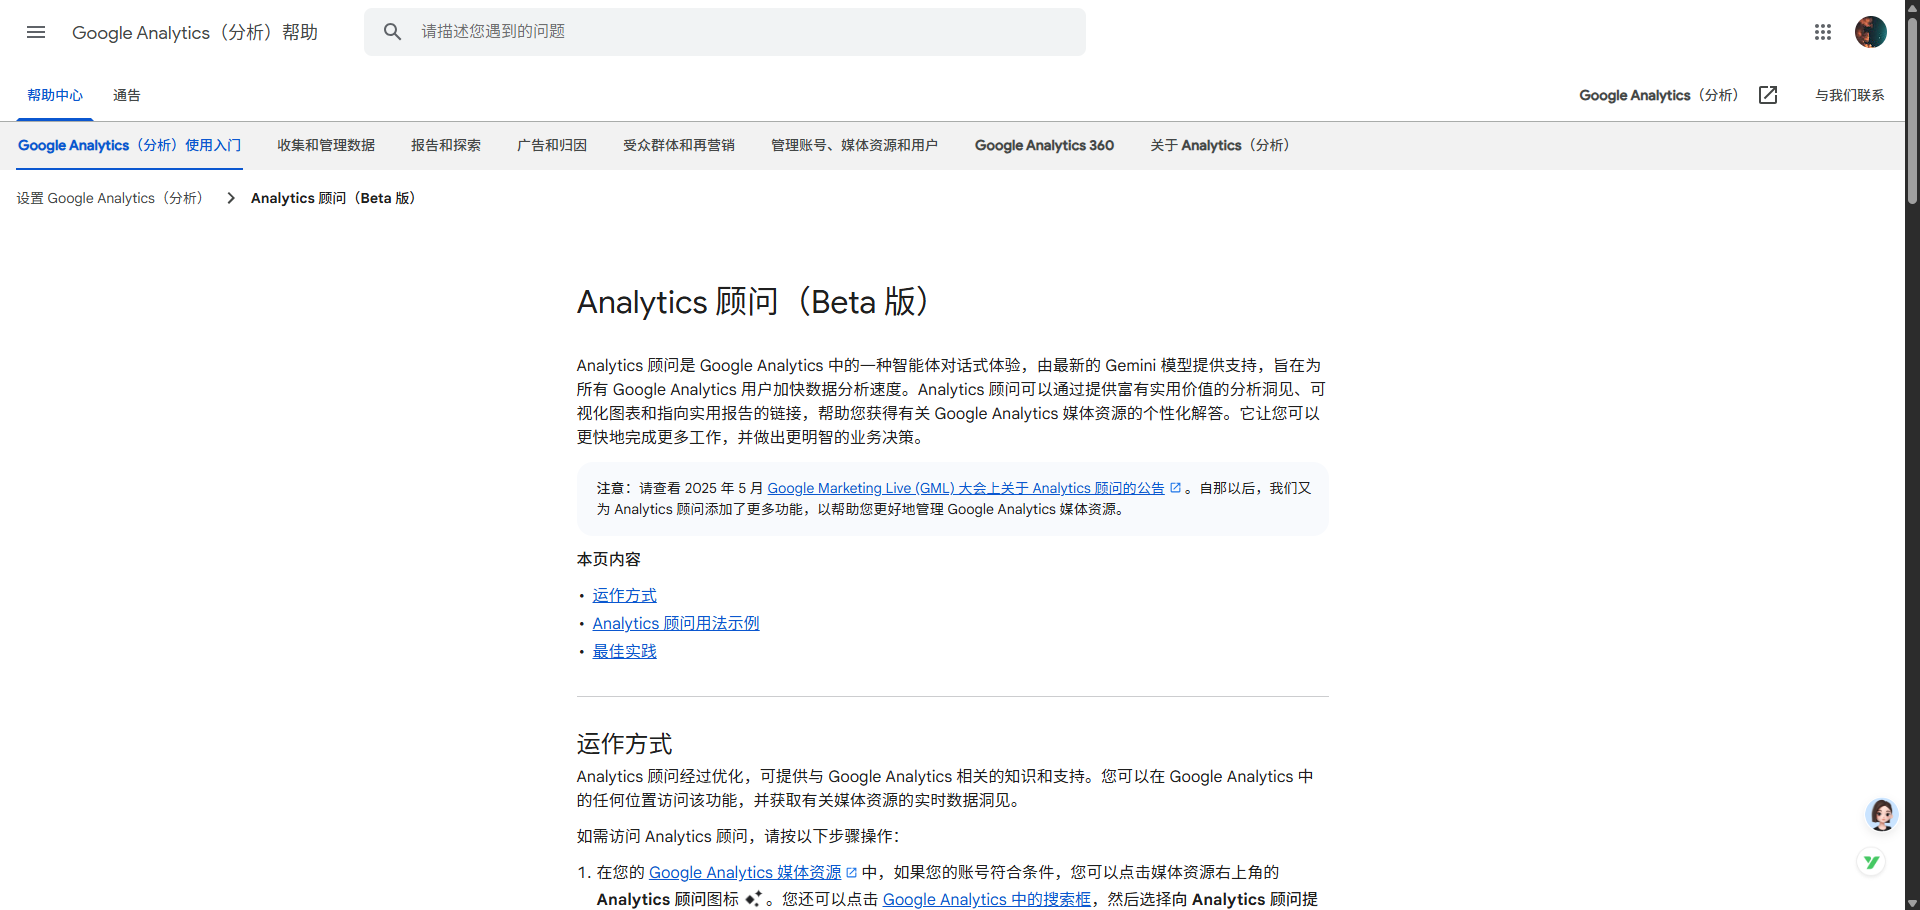Click the external-link icon beside Google Analytics（分析）
Image resolution: width=1920 pixels, height=910 pixels.
[1768, 95]
